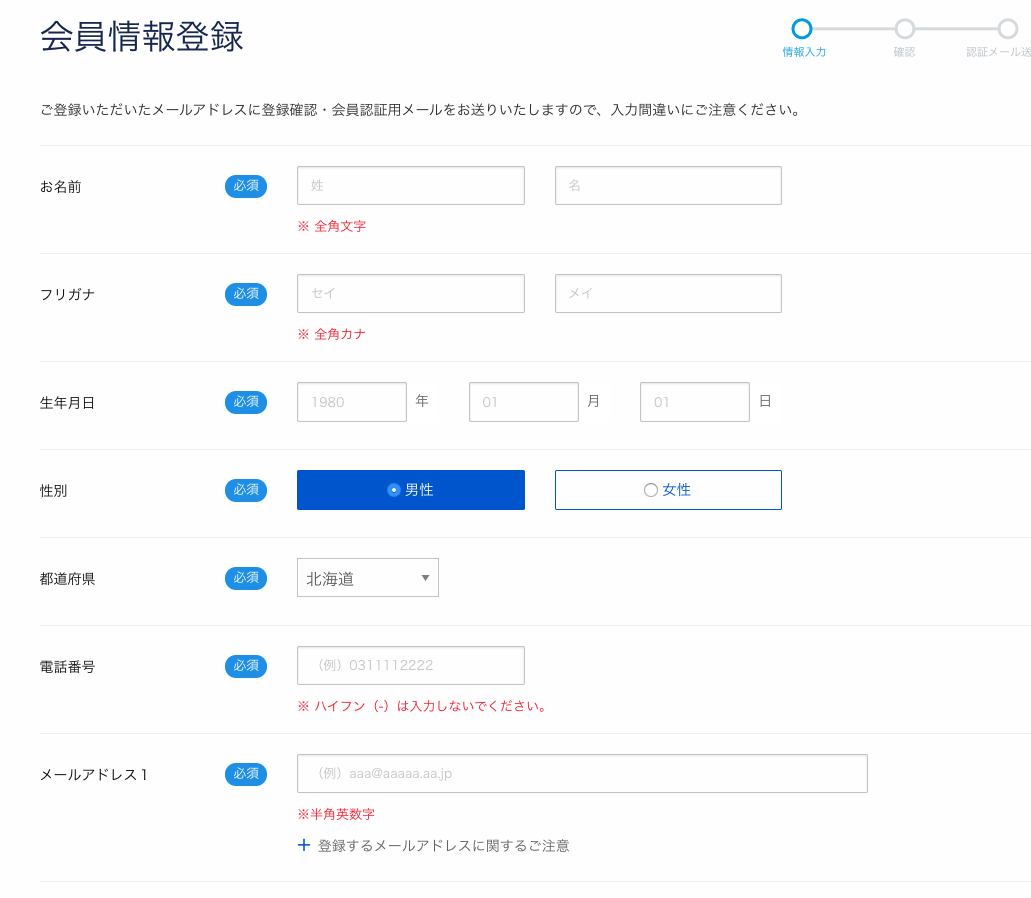Click the 名 (first name) input field

tap(668, 185)
